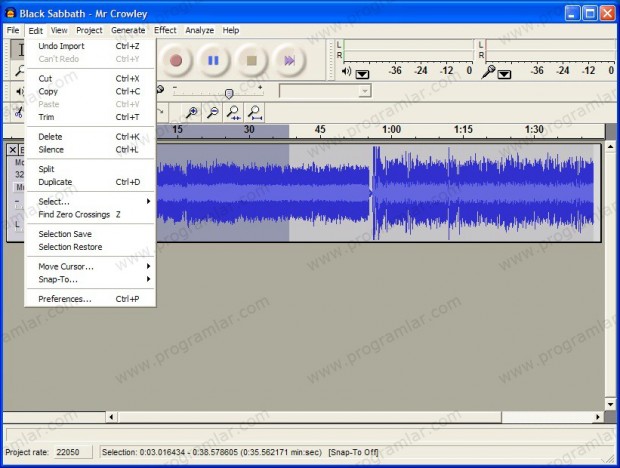620x468 pixels.
Task: Click the horizontal scrollbar left arrow
Action: pyautogui.click(x=111, y=417)
